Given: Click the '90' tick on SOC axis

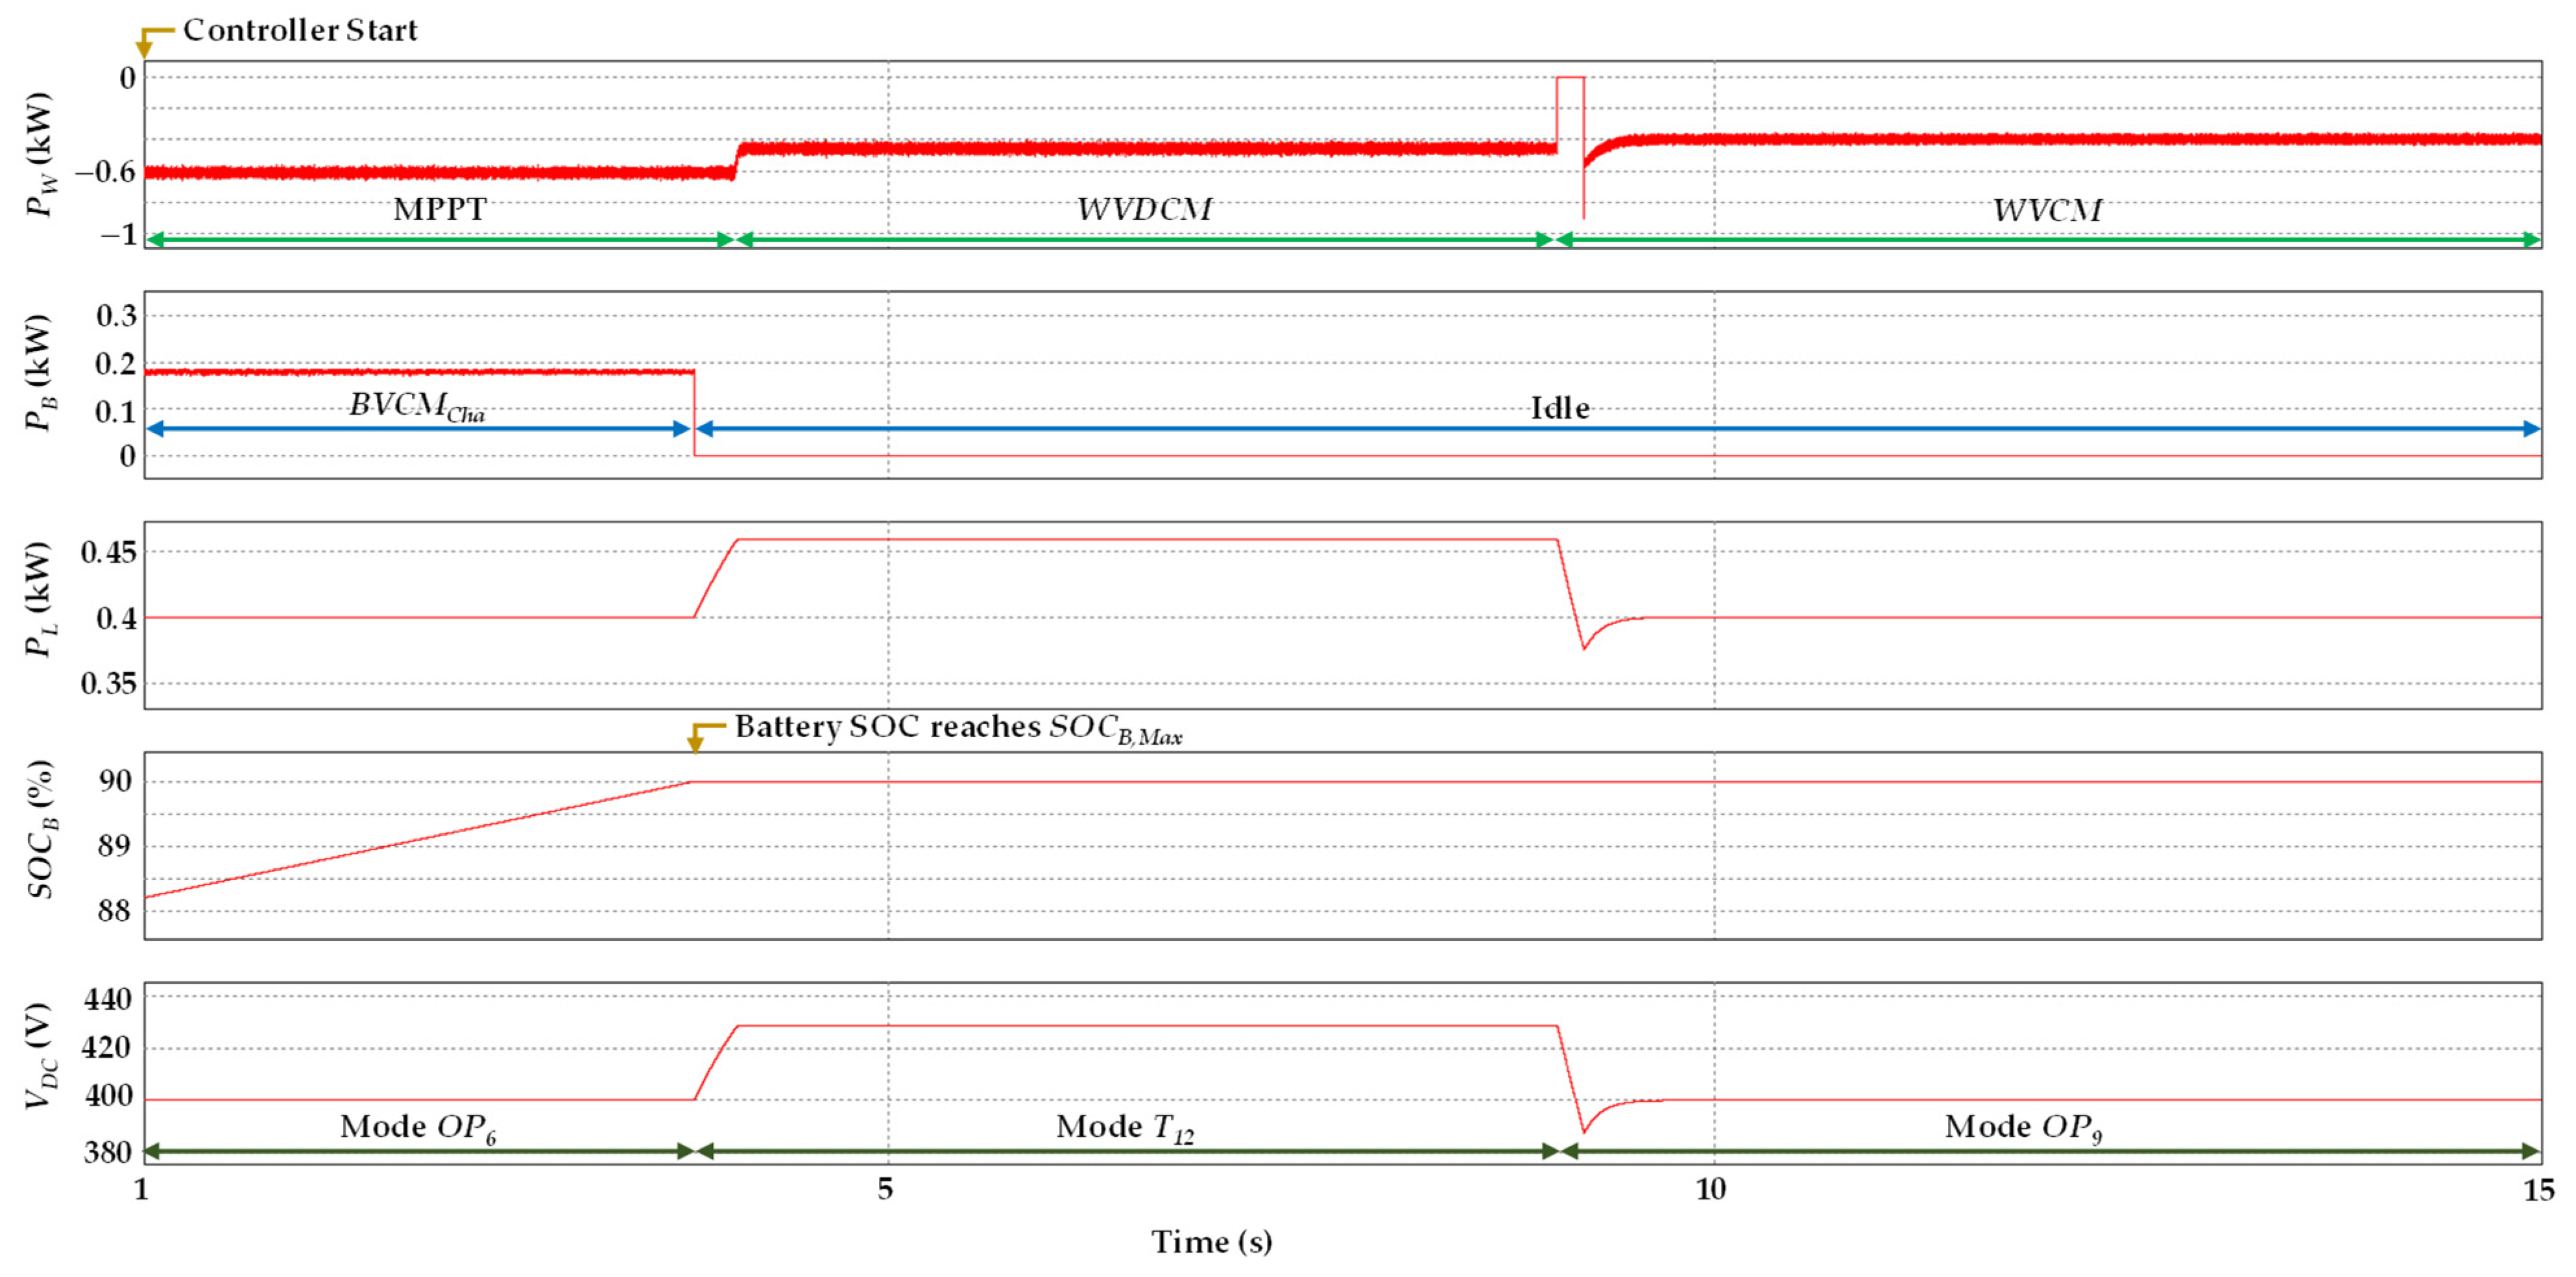Looking at the screenshot, I should point(115,781).
